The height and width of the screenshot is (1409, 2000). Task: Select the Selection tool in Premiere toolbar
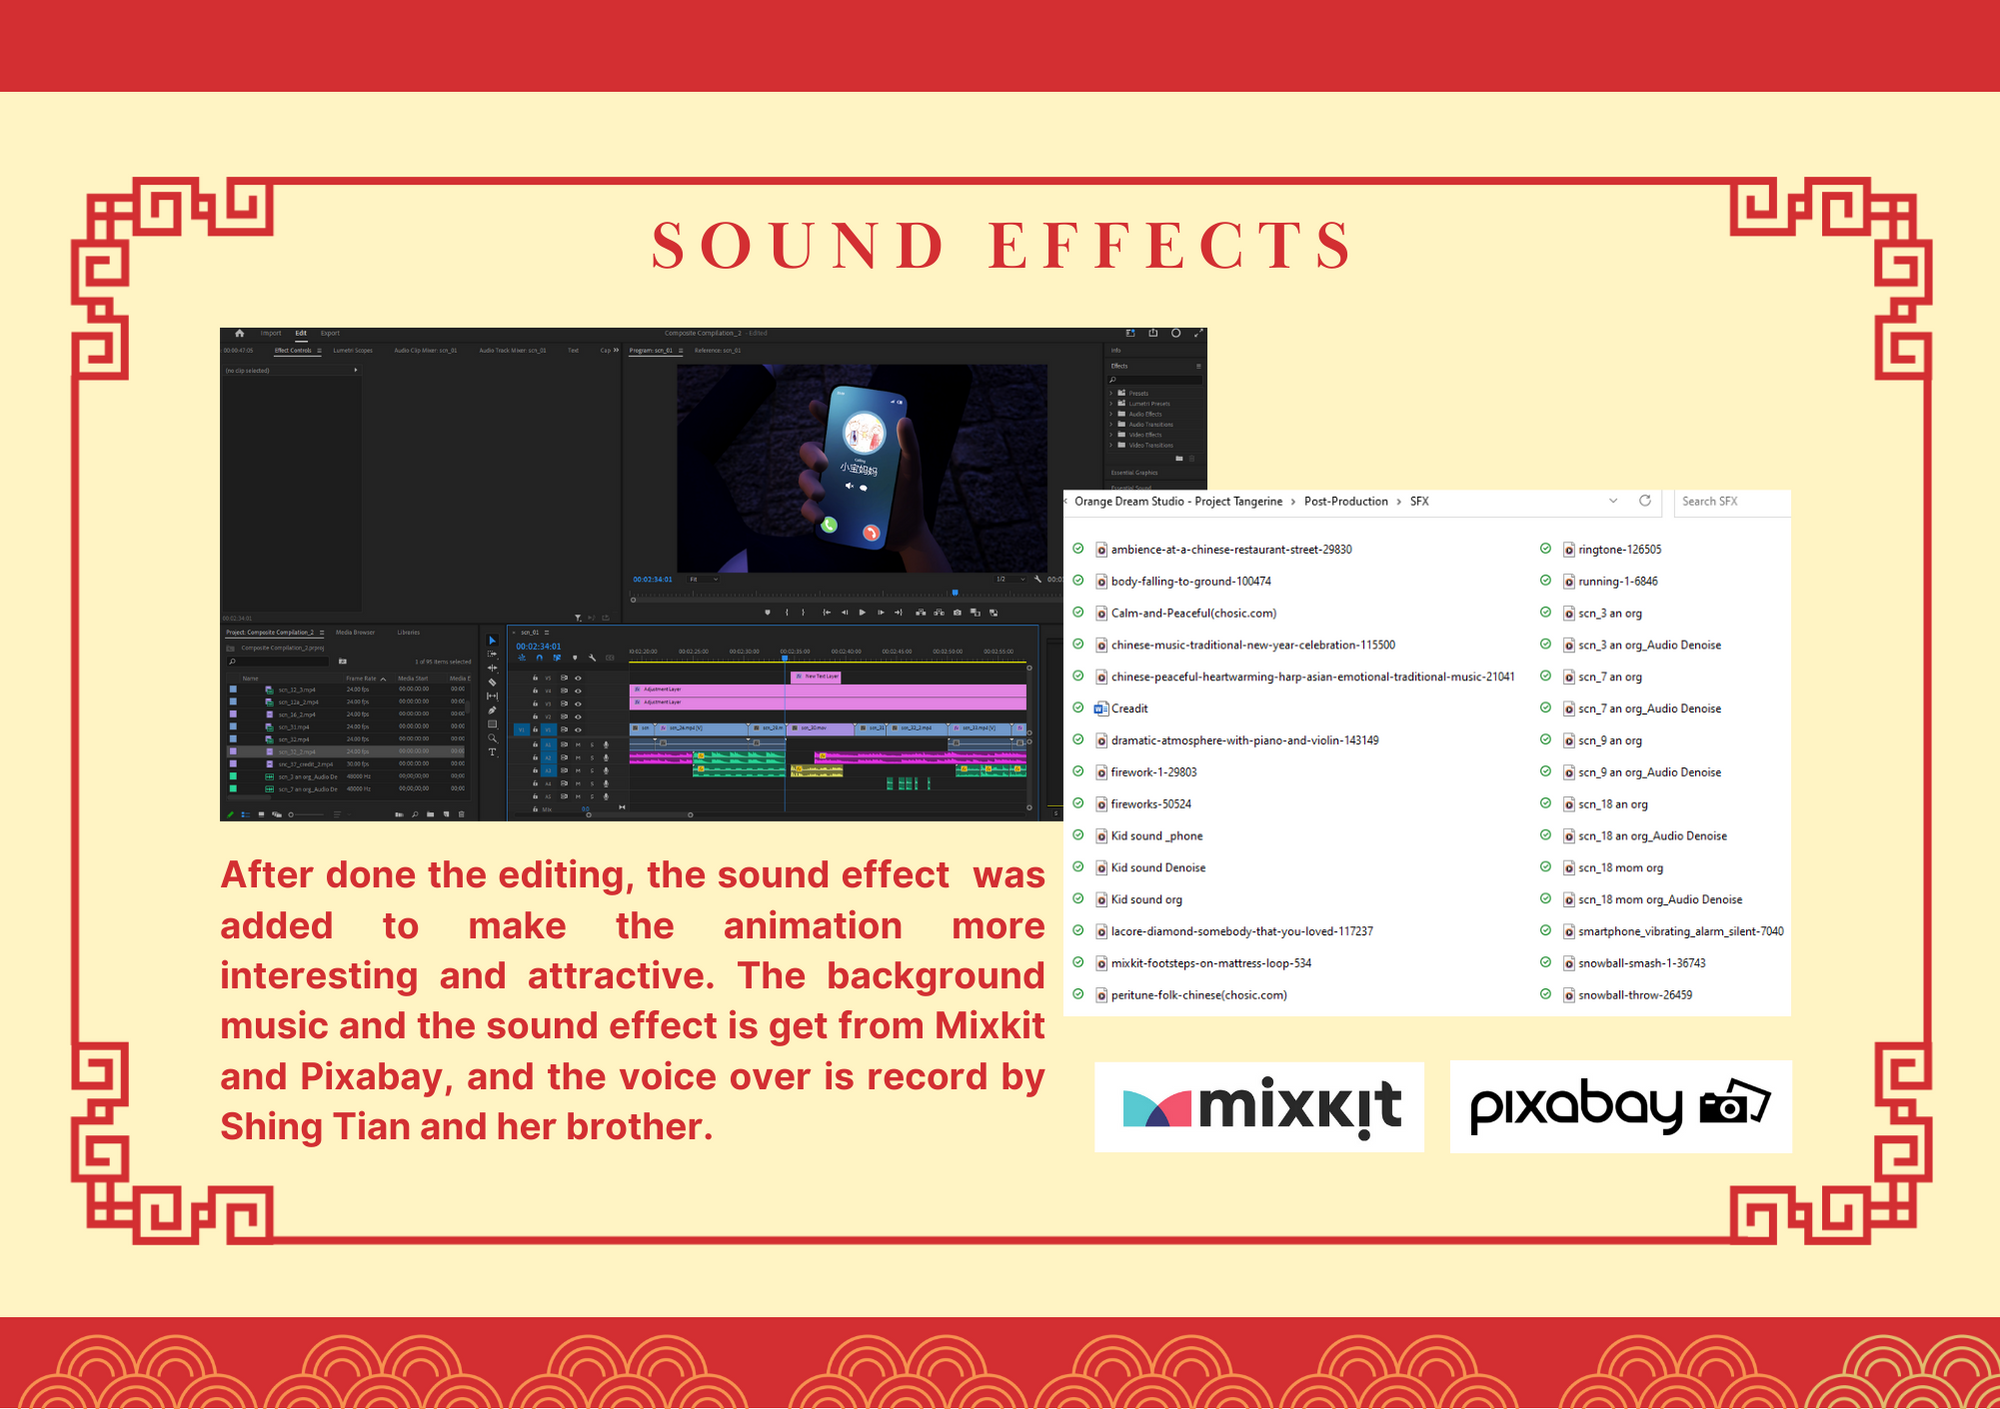coord(492,640)
